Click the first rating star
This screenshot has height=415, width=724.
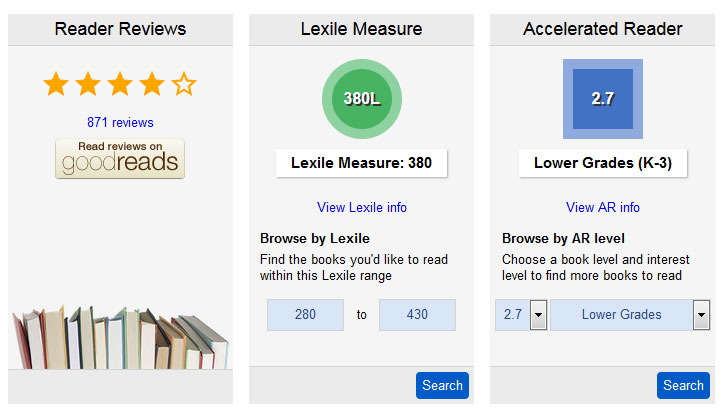(x=56, y=84)
